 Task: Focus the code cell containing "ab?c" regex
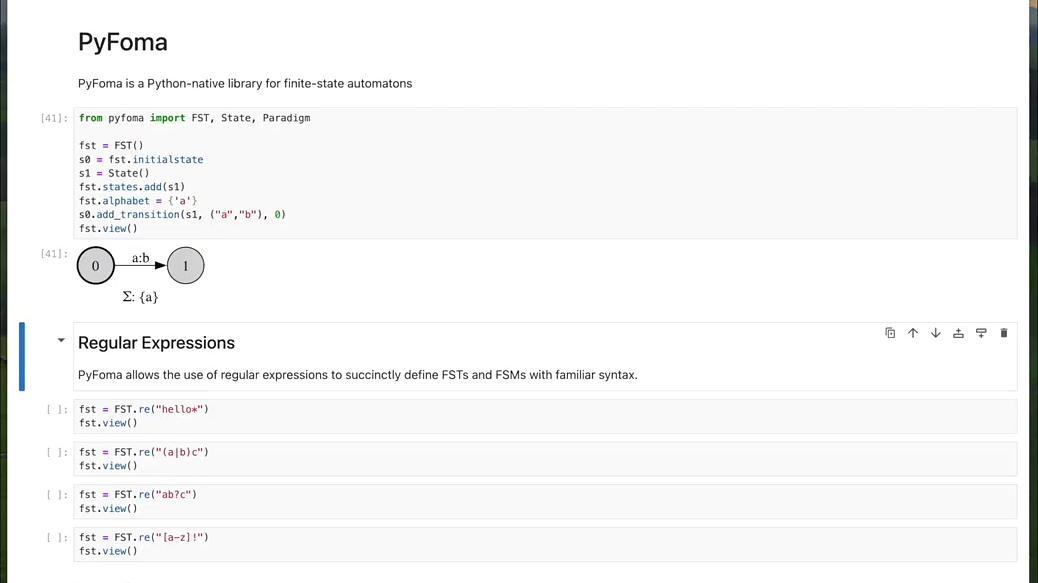(545, 502)
